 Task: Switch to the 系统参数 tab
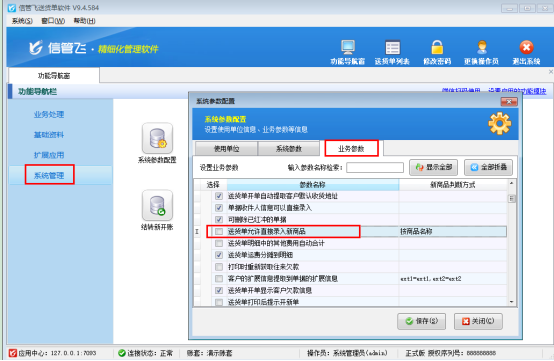click(289, 149)
